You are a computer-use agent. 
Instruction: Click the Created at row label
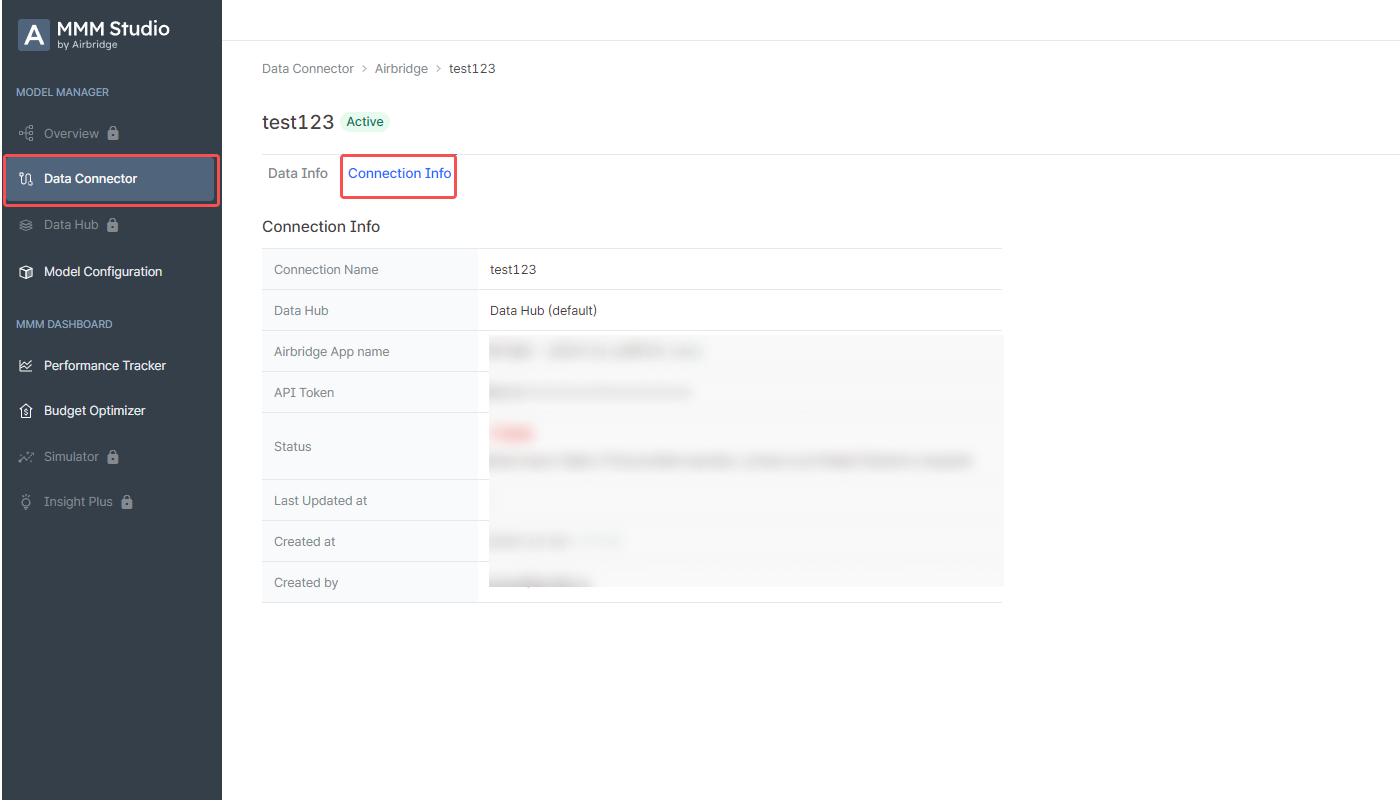point(305,542)
